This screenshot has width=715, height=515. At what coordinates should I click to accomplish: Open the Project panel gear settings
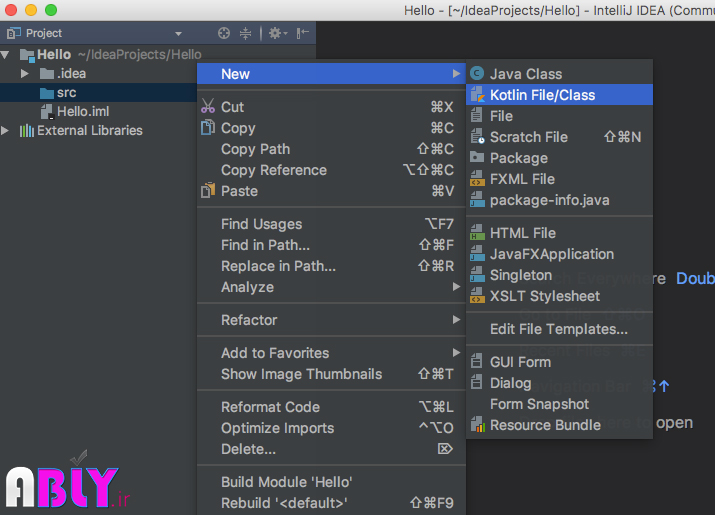point(277,33)
